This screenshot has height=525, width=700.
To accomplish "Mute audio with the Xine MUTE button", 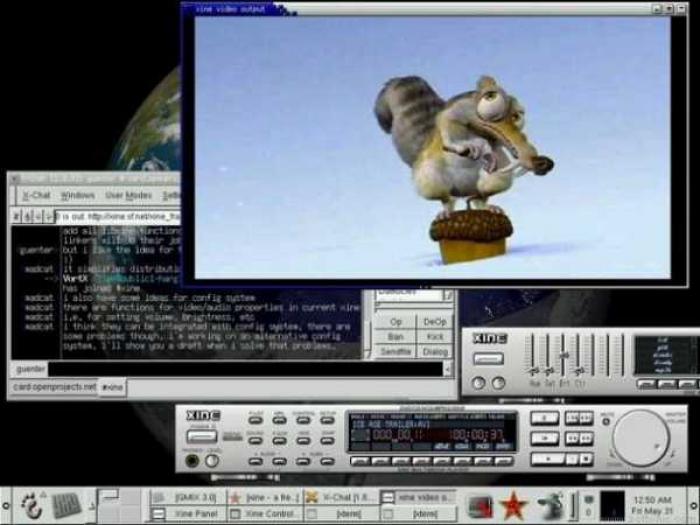I will pyautogui.click(x=606, y=421).
